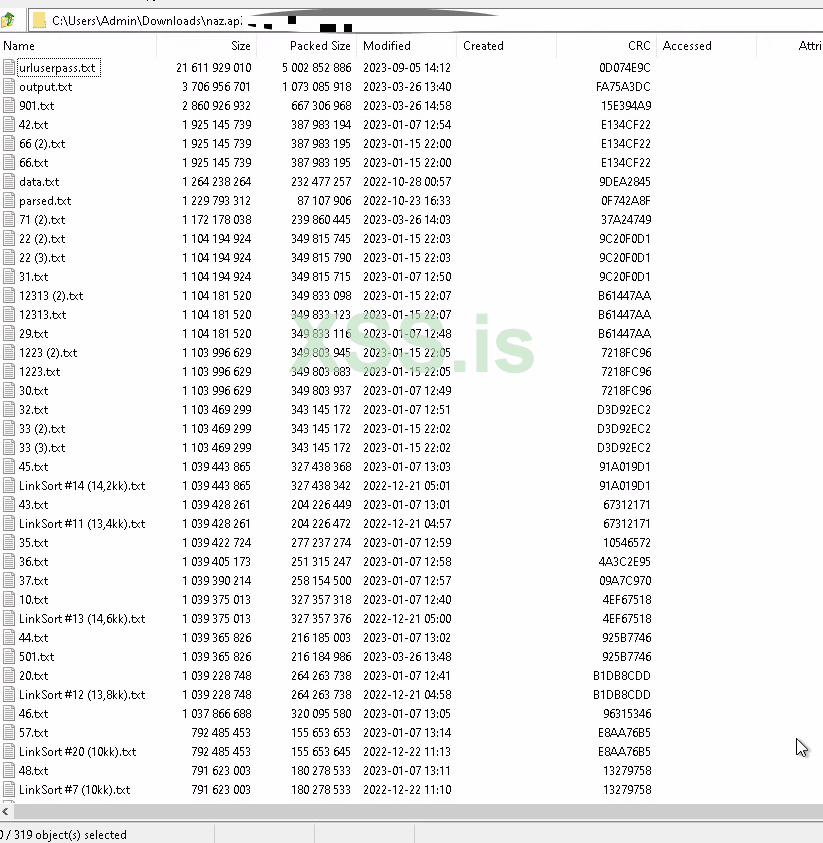Select file name 20.txt
Viewport: 823px width, 843px height.
coord(33,676)
